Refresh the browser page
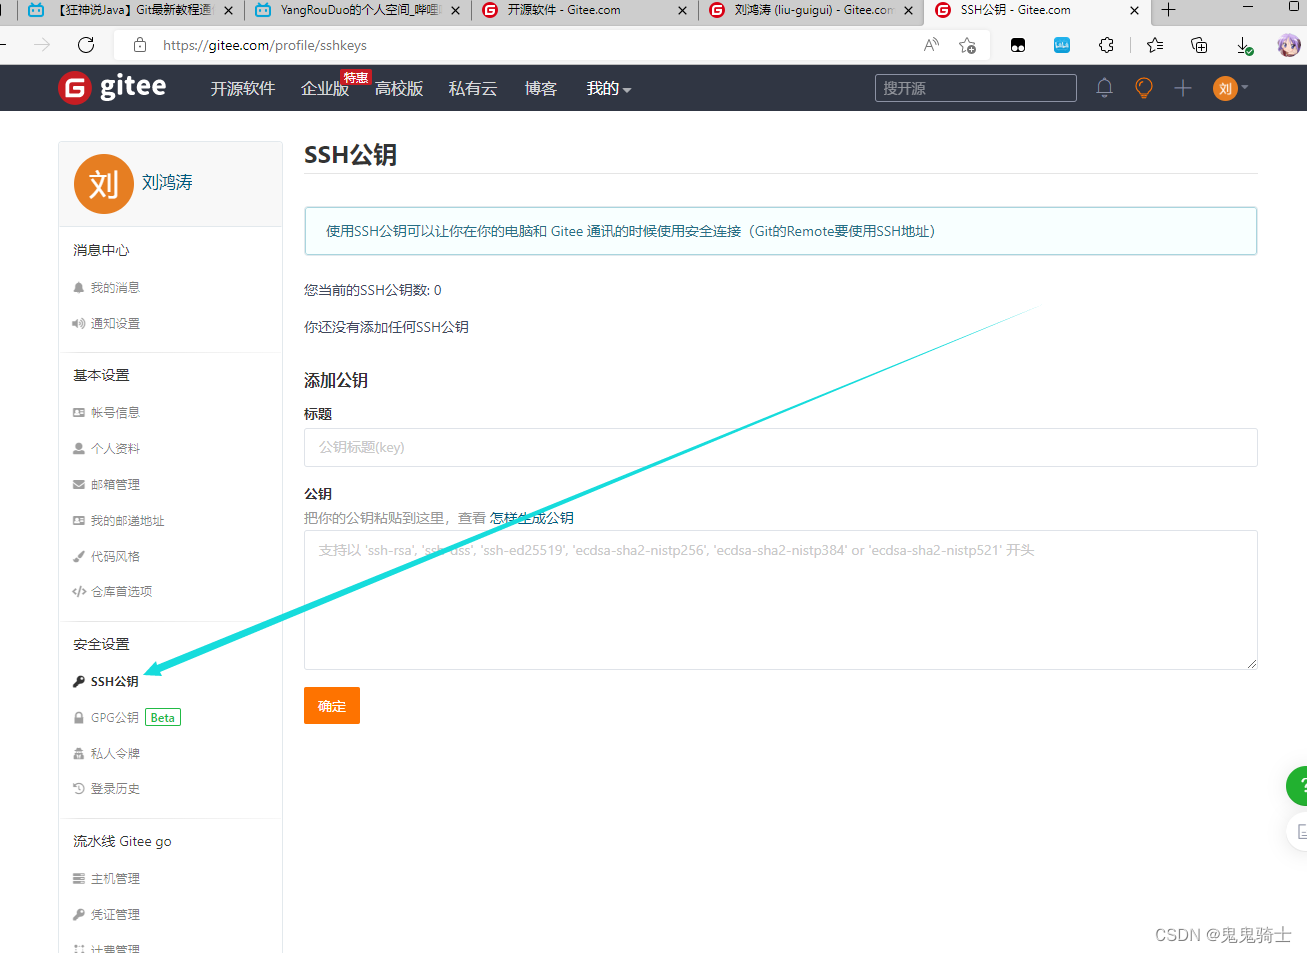The width and height of the screenshot is (1307, 953). pyautogui.click(x=86, y=45)
